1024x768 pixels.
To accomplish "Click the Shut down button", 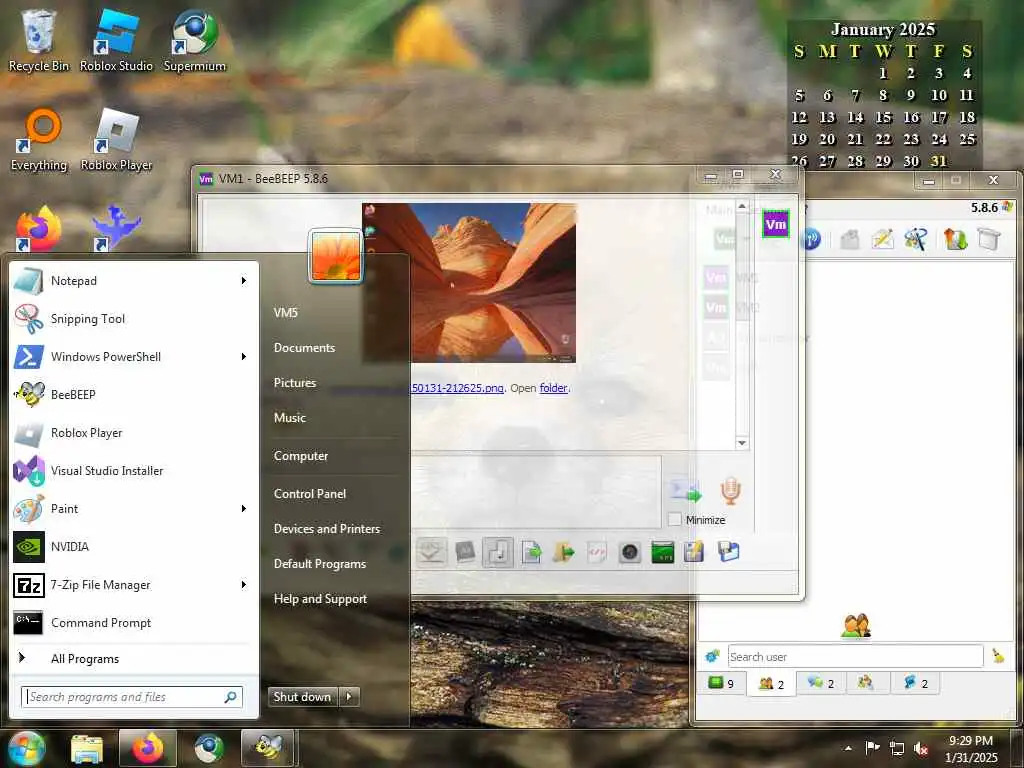I will click(303, 697).
